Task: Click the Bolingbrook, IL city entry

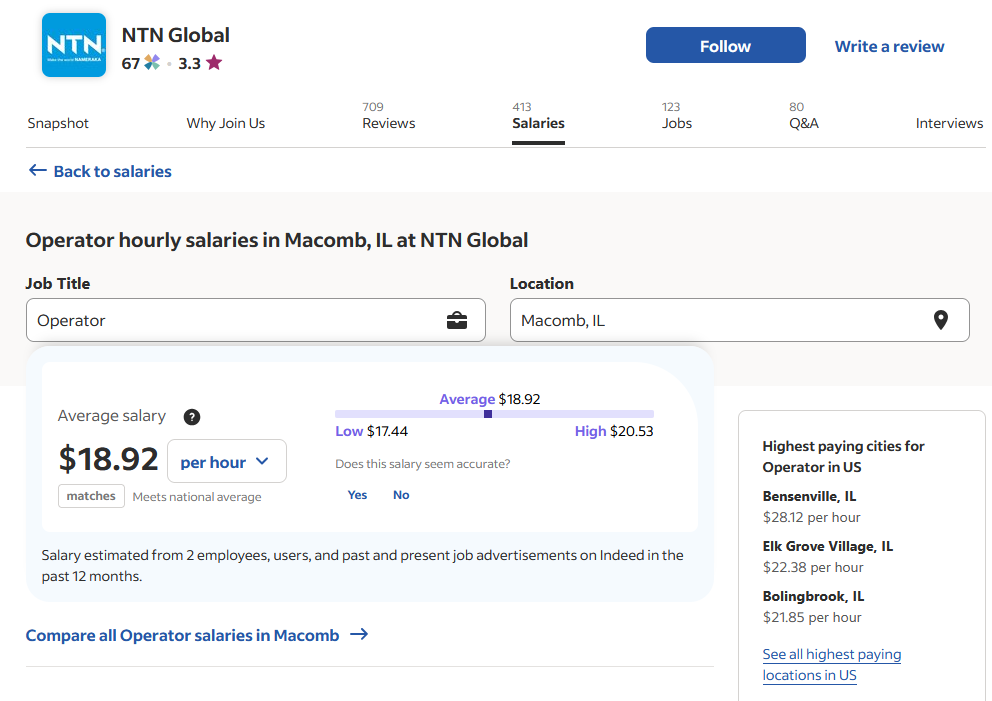Action: (x=813, y=596)
